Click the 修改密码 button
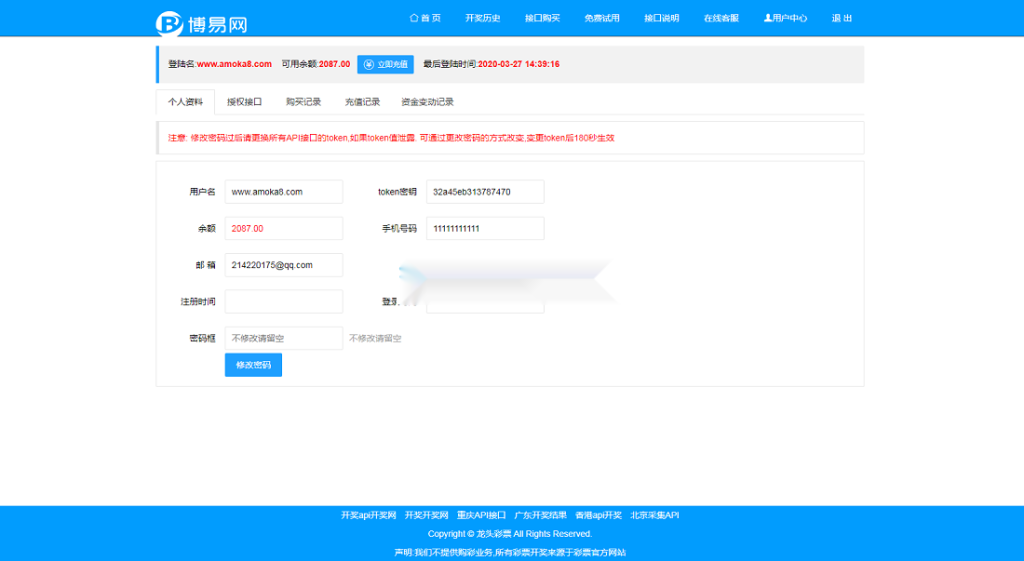 tap(253, 365)
